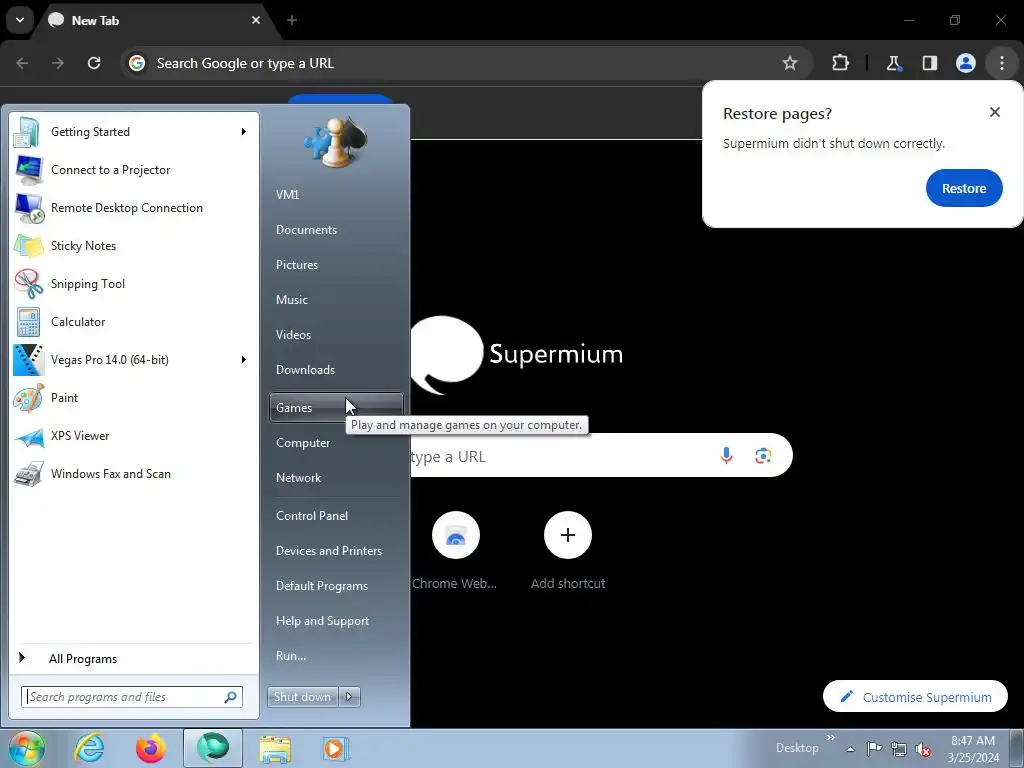This screenshot has width=1024, height=768.
Task: Toggle the side panel icon
Action: 930,63
